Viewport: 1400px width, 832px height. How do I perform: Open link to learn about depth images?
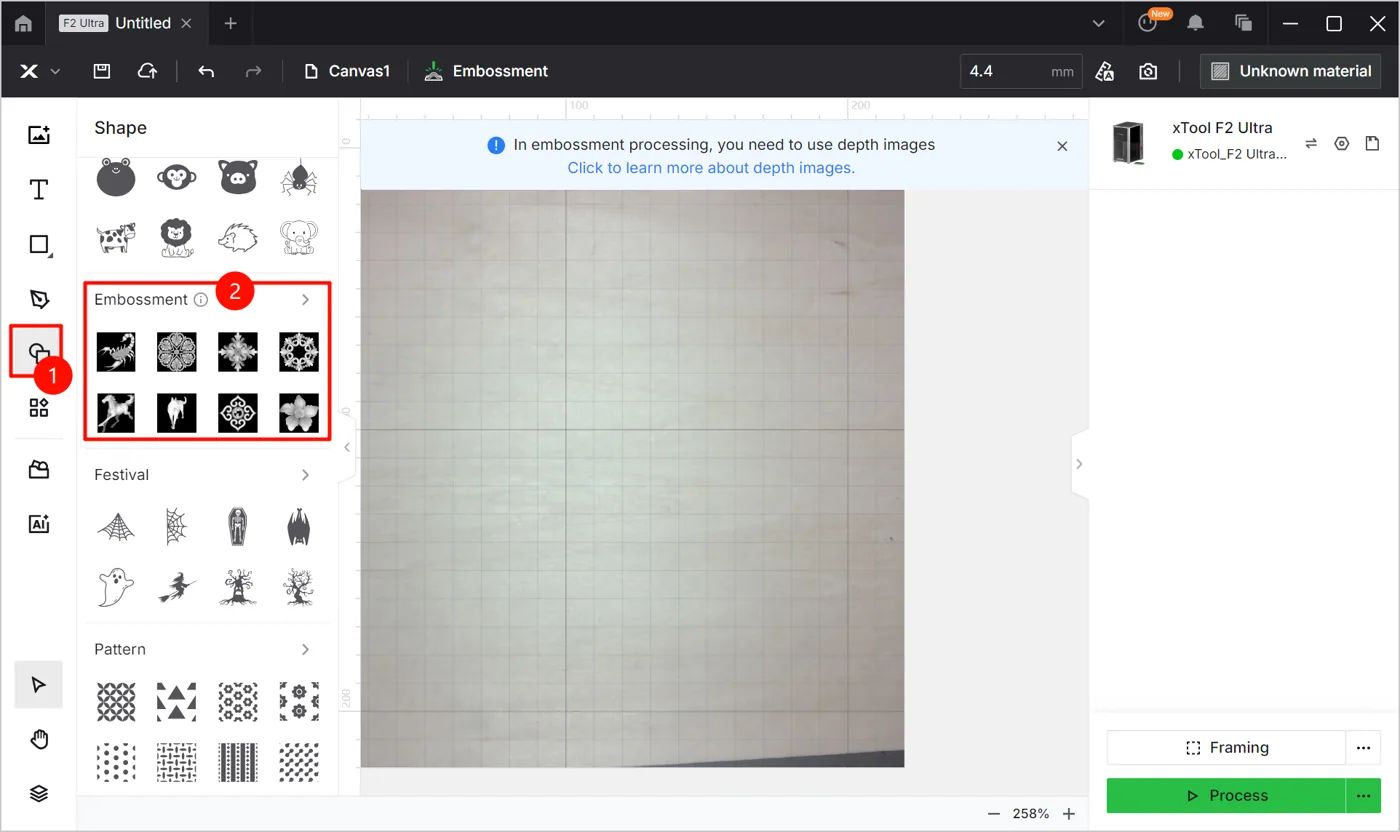click(x=711, y=168)
